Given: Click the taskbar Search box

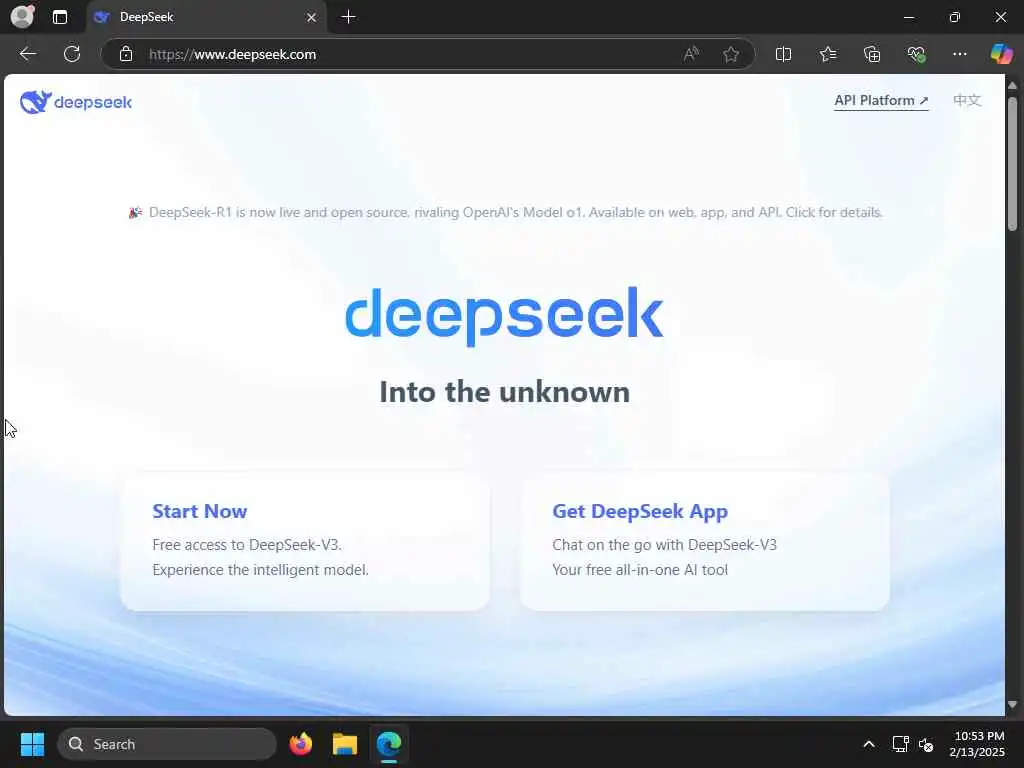Looking at the screenshot, I should (167, 744).
